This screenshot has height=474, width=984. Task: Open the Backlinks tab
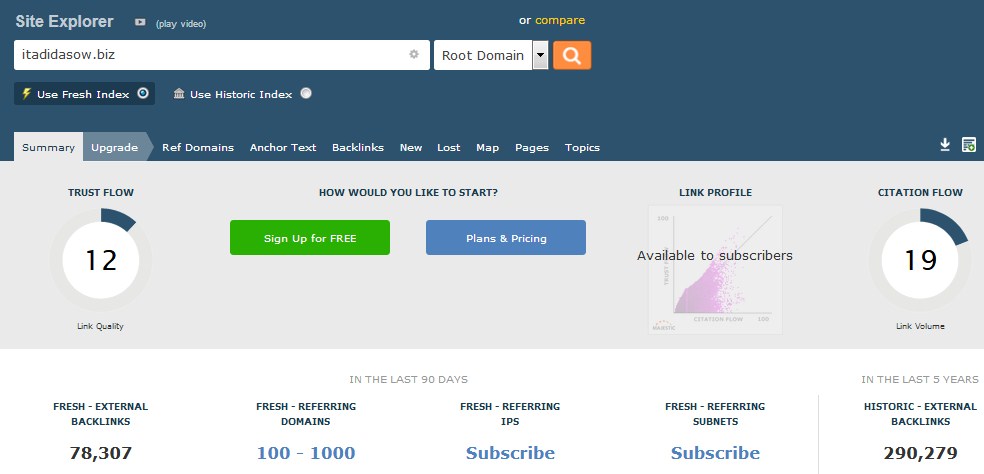point(358,148)
